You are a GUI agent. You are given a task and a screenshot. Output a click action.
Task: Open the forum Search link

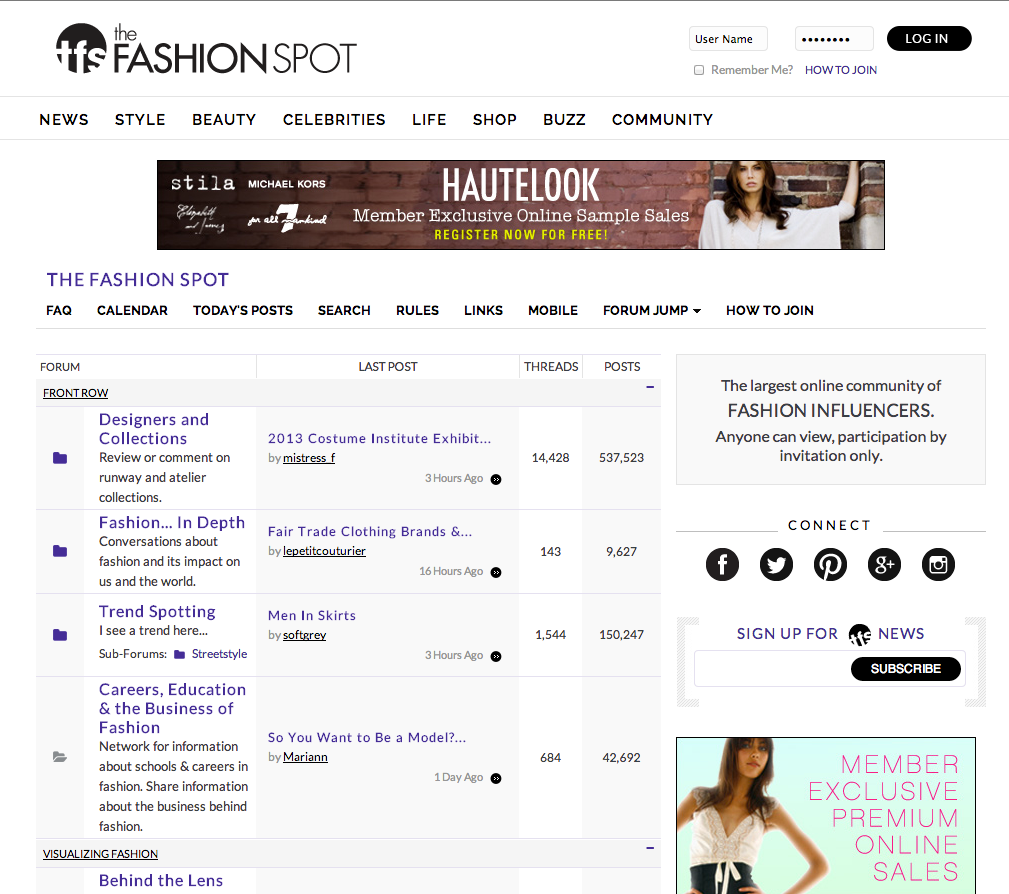pyautogui.click(x=344, y=310)
